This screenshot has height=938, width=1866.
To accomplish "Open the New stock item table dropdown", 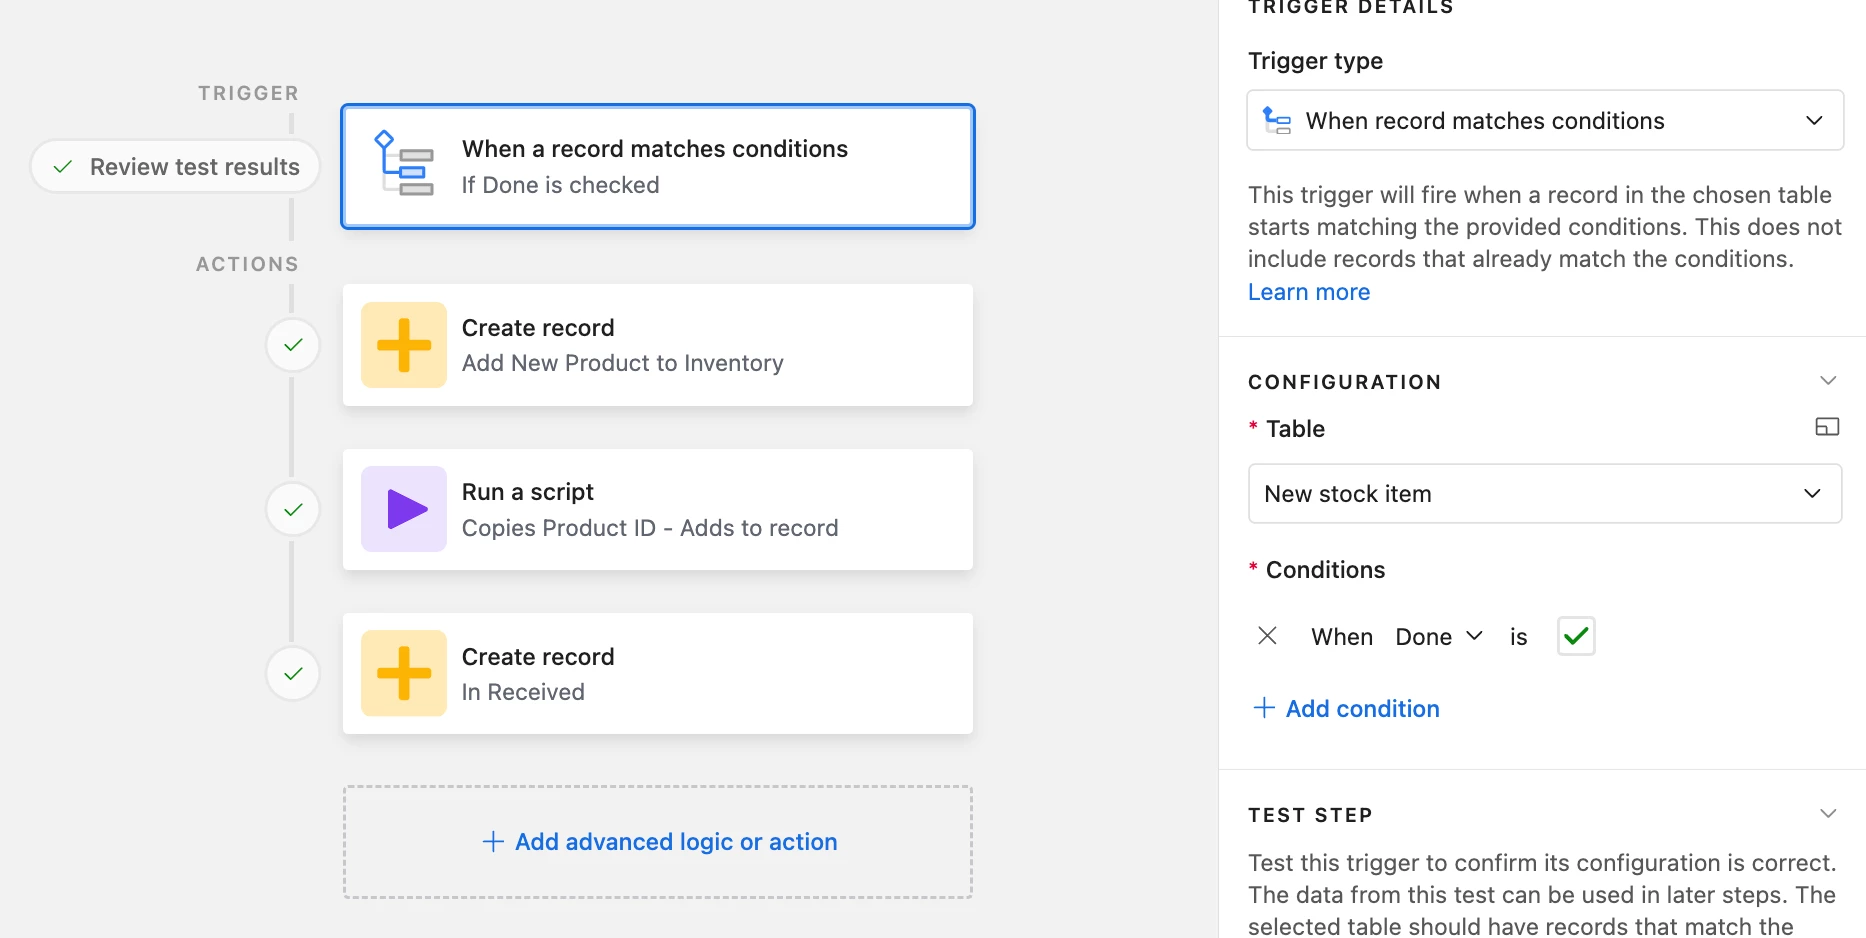I will pyautogui.click(x=1545, y=493).
